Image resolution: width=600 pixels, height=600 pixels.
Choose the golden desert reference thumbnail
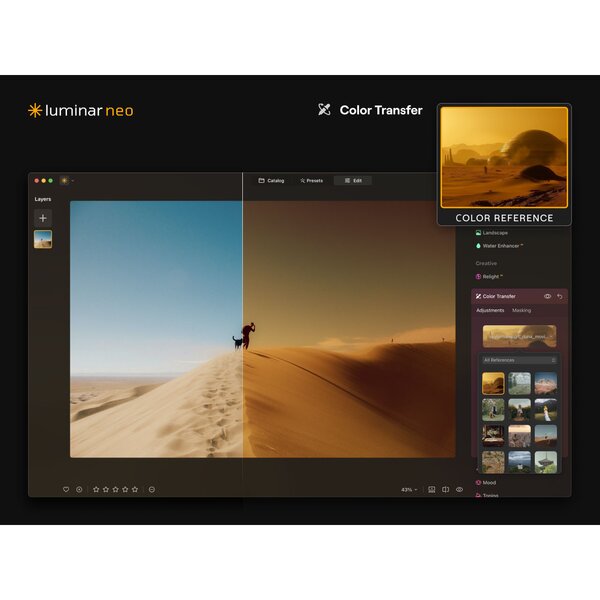[493, 383]
